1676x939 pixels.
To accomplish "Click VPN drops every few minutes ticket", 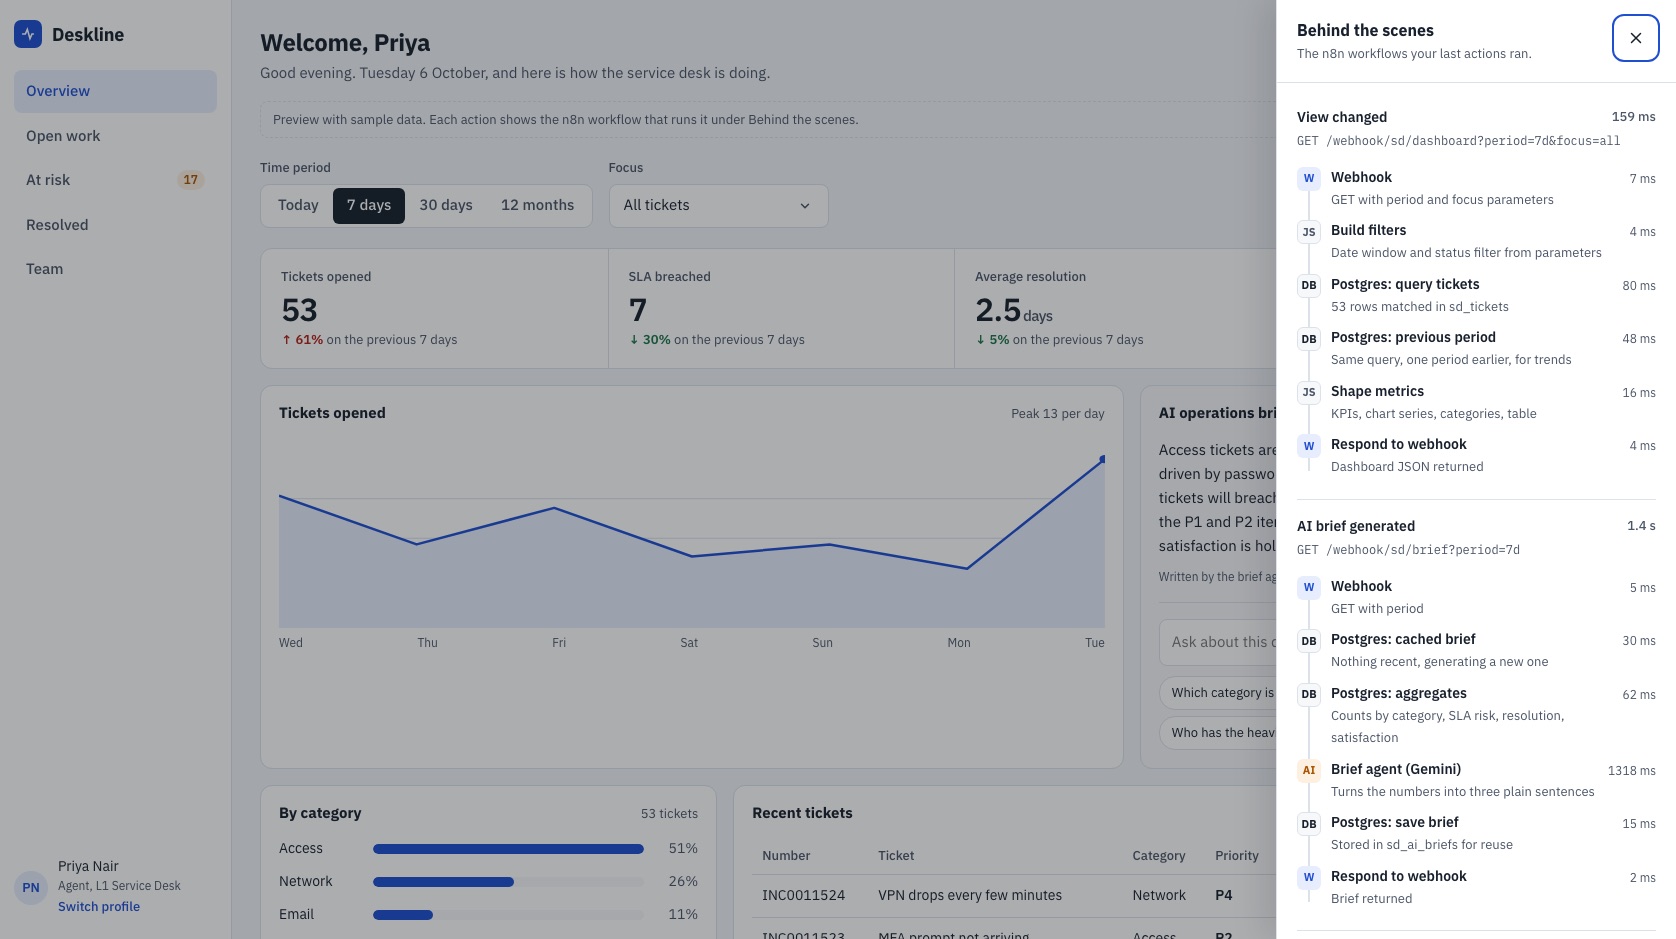I will pos(970,895).
